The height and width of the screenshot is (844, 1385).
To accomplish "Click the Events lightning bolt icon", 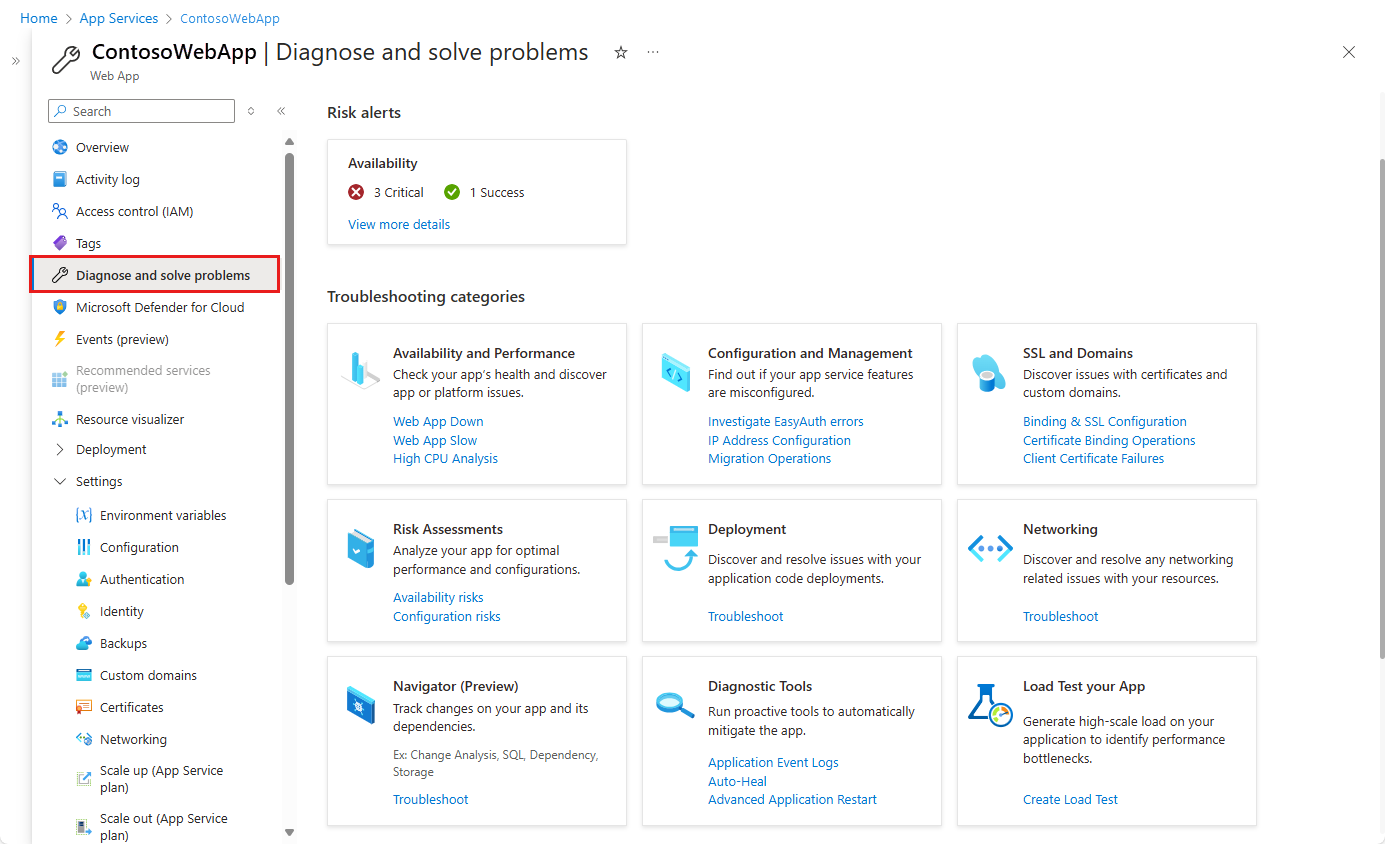I will coord(60,339).
